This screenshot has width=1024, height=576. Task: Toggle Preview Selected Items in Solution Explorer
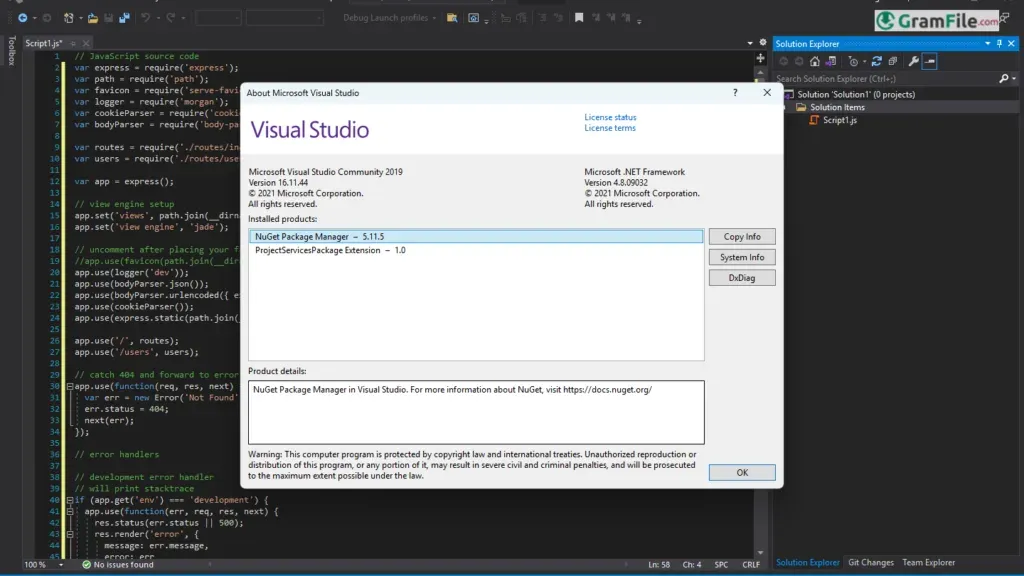click(930, 61)
